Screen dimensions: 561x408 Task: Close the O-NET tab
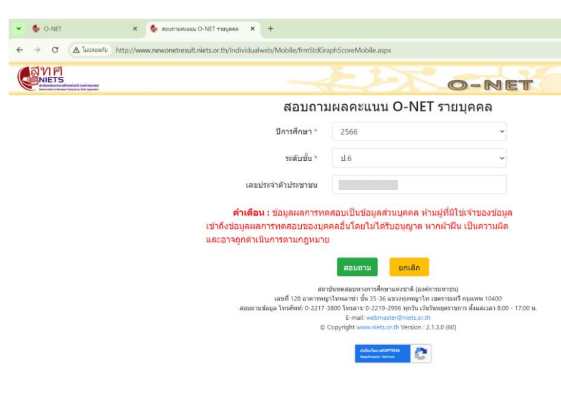coord(135,29)
